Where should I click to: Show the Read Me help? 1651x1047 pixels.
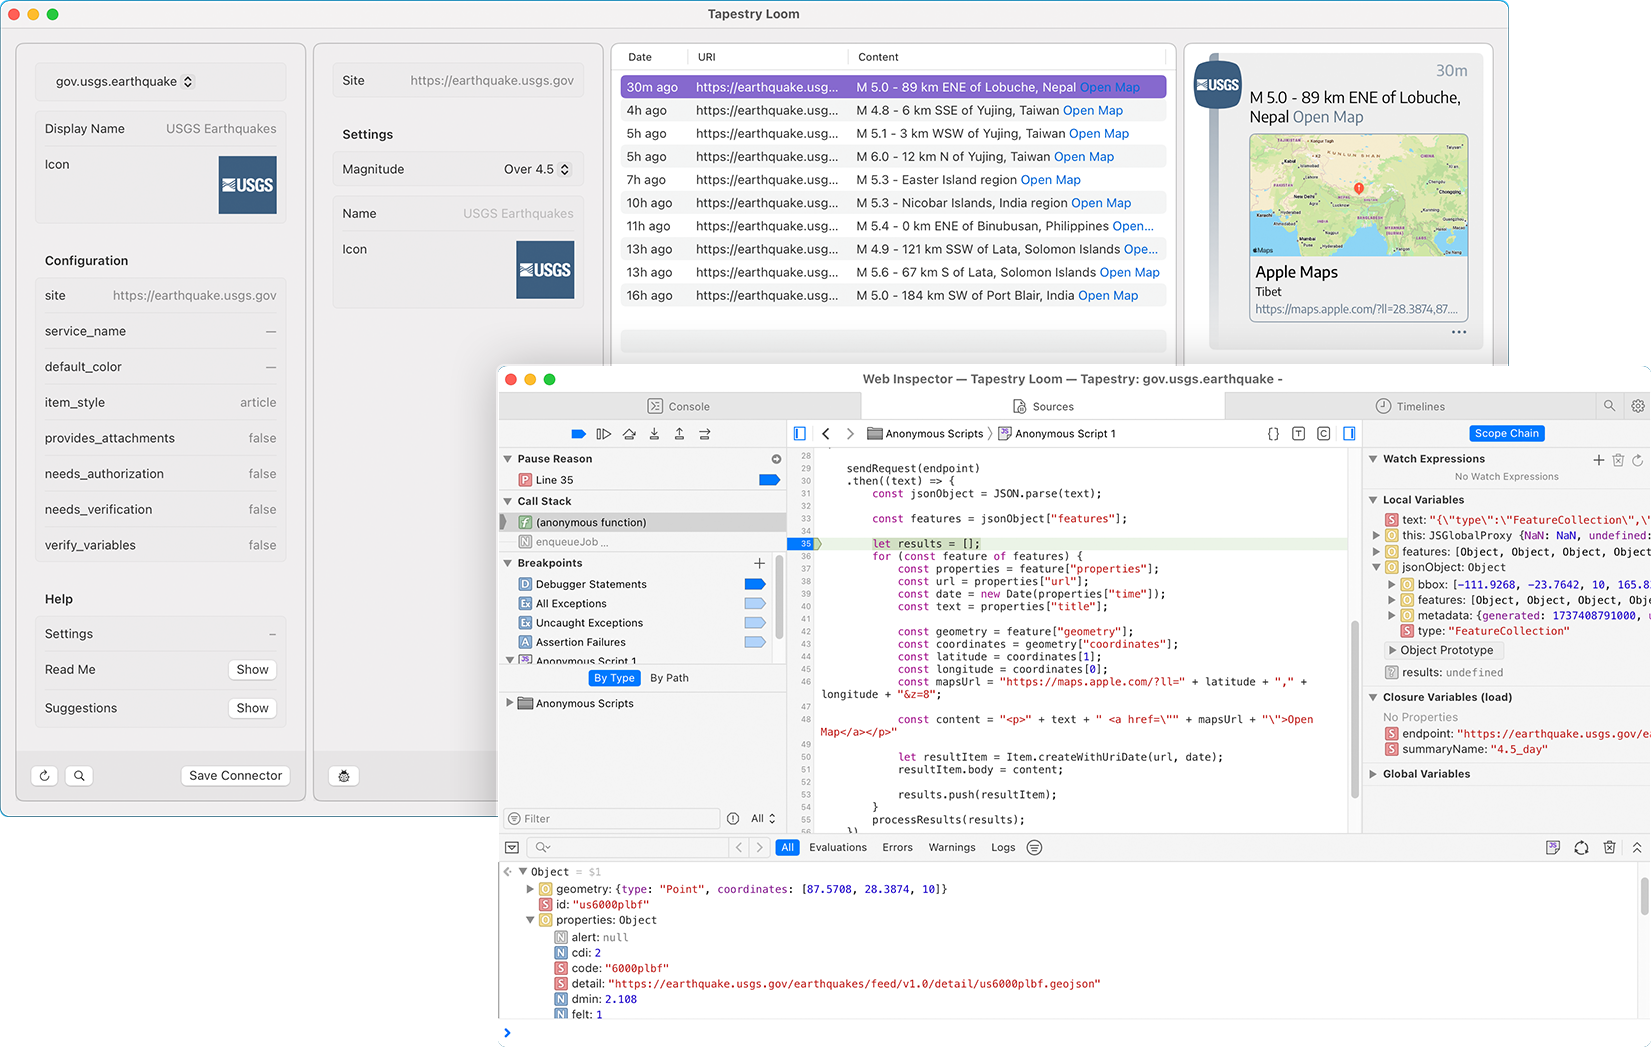252,670
